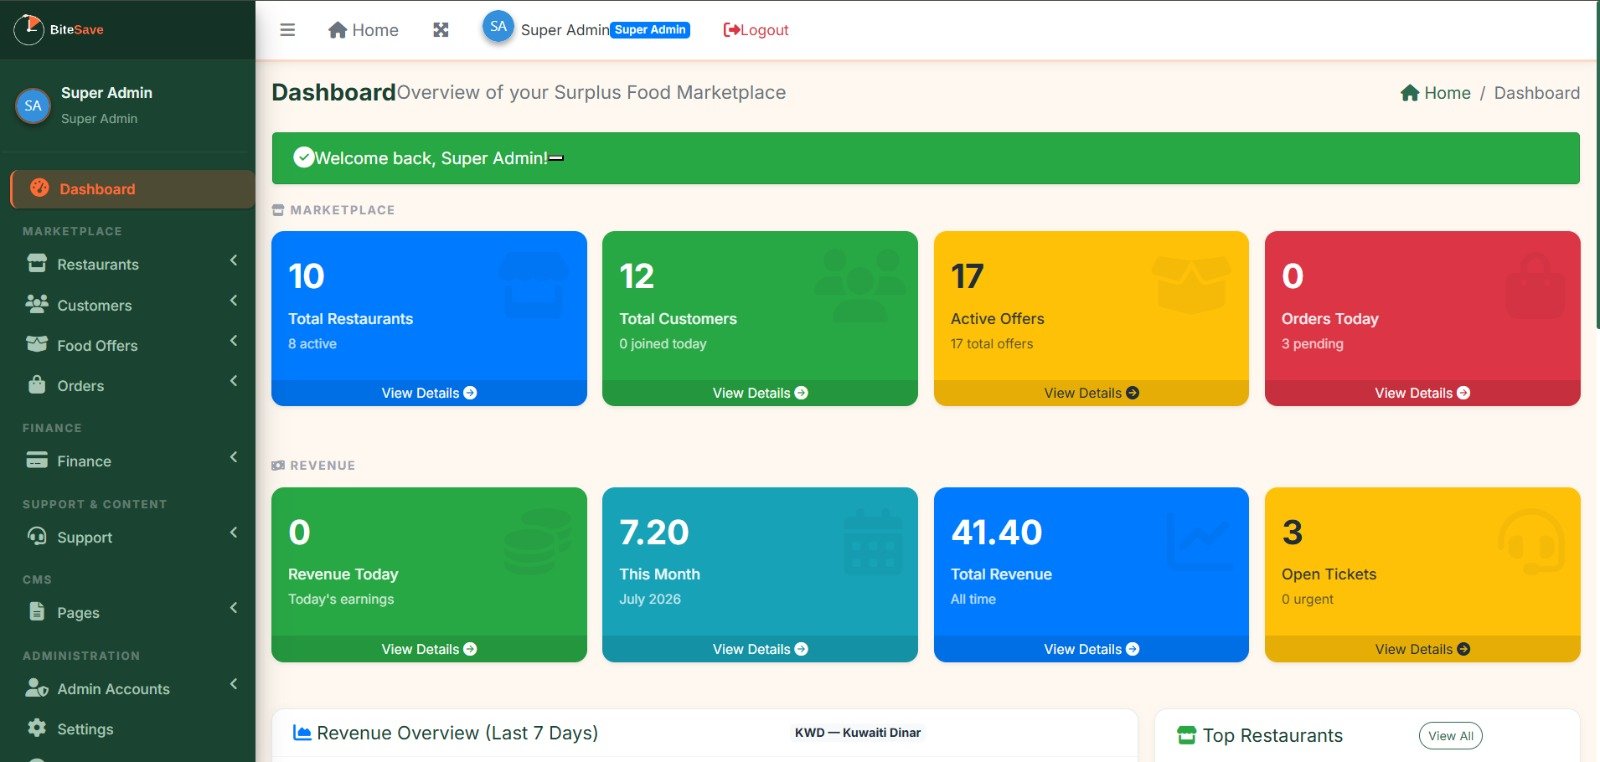View Details of Active Offers card
The height and width of the screenshot is (762, 1600).
1091,393
